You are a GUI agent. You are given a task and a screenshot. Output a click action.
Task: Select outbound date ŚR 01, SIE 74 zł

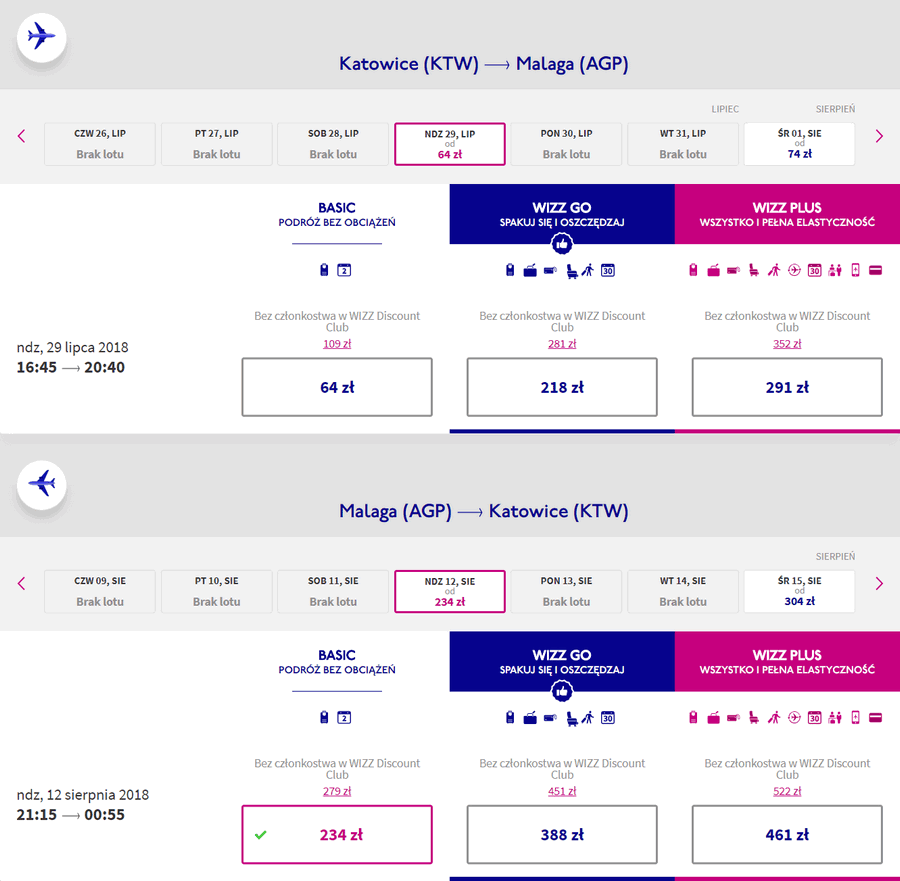[800, 144]
